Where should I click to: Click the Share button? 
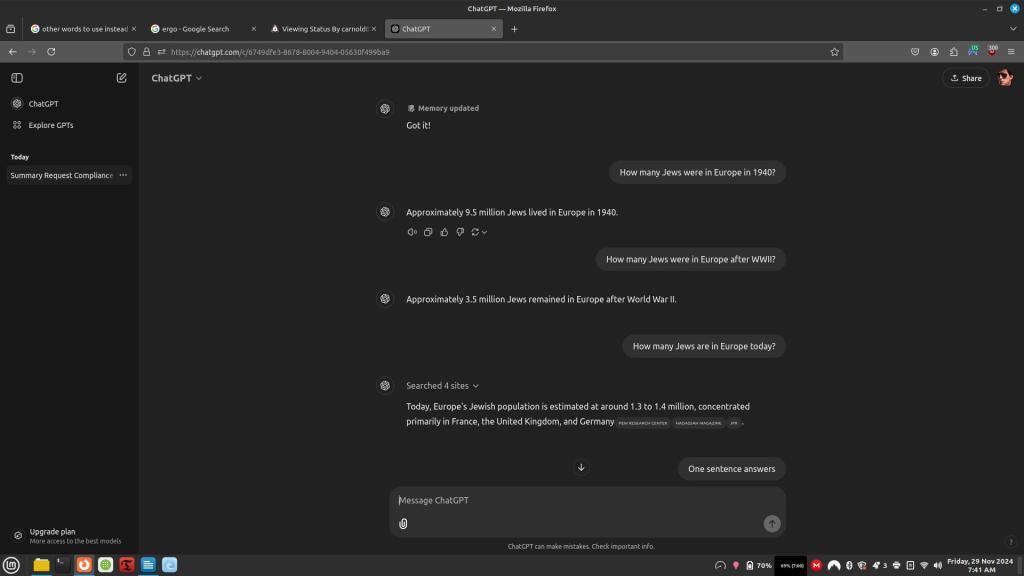(x=966, y=78)
